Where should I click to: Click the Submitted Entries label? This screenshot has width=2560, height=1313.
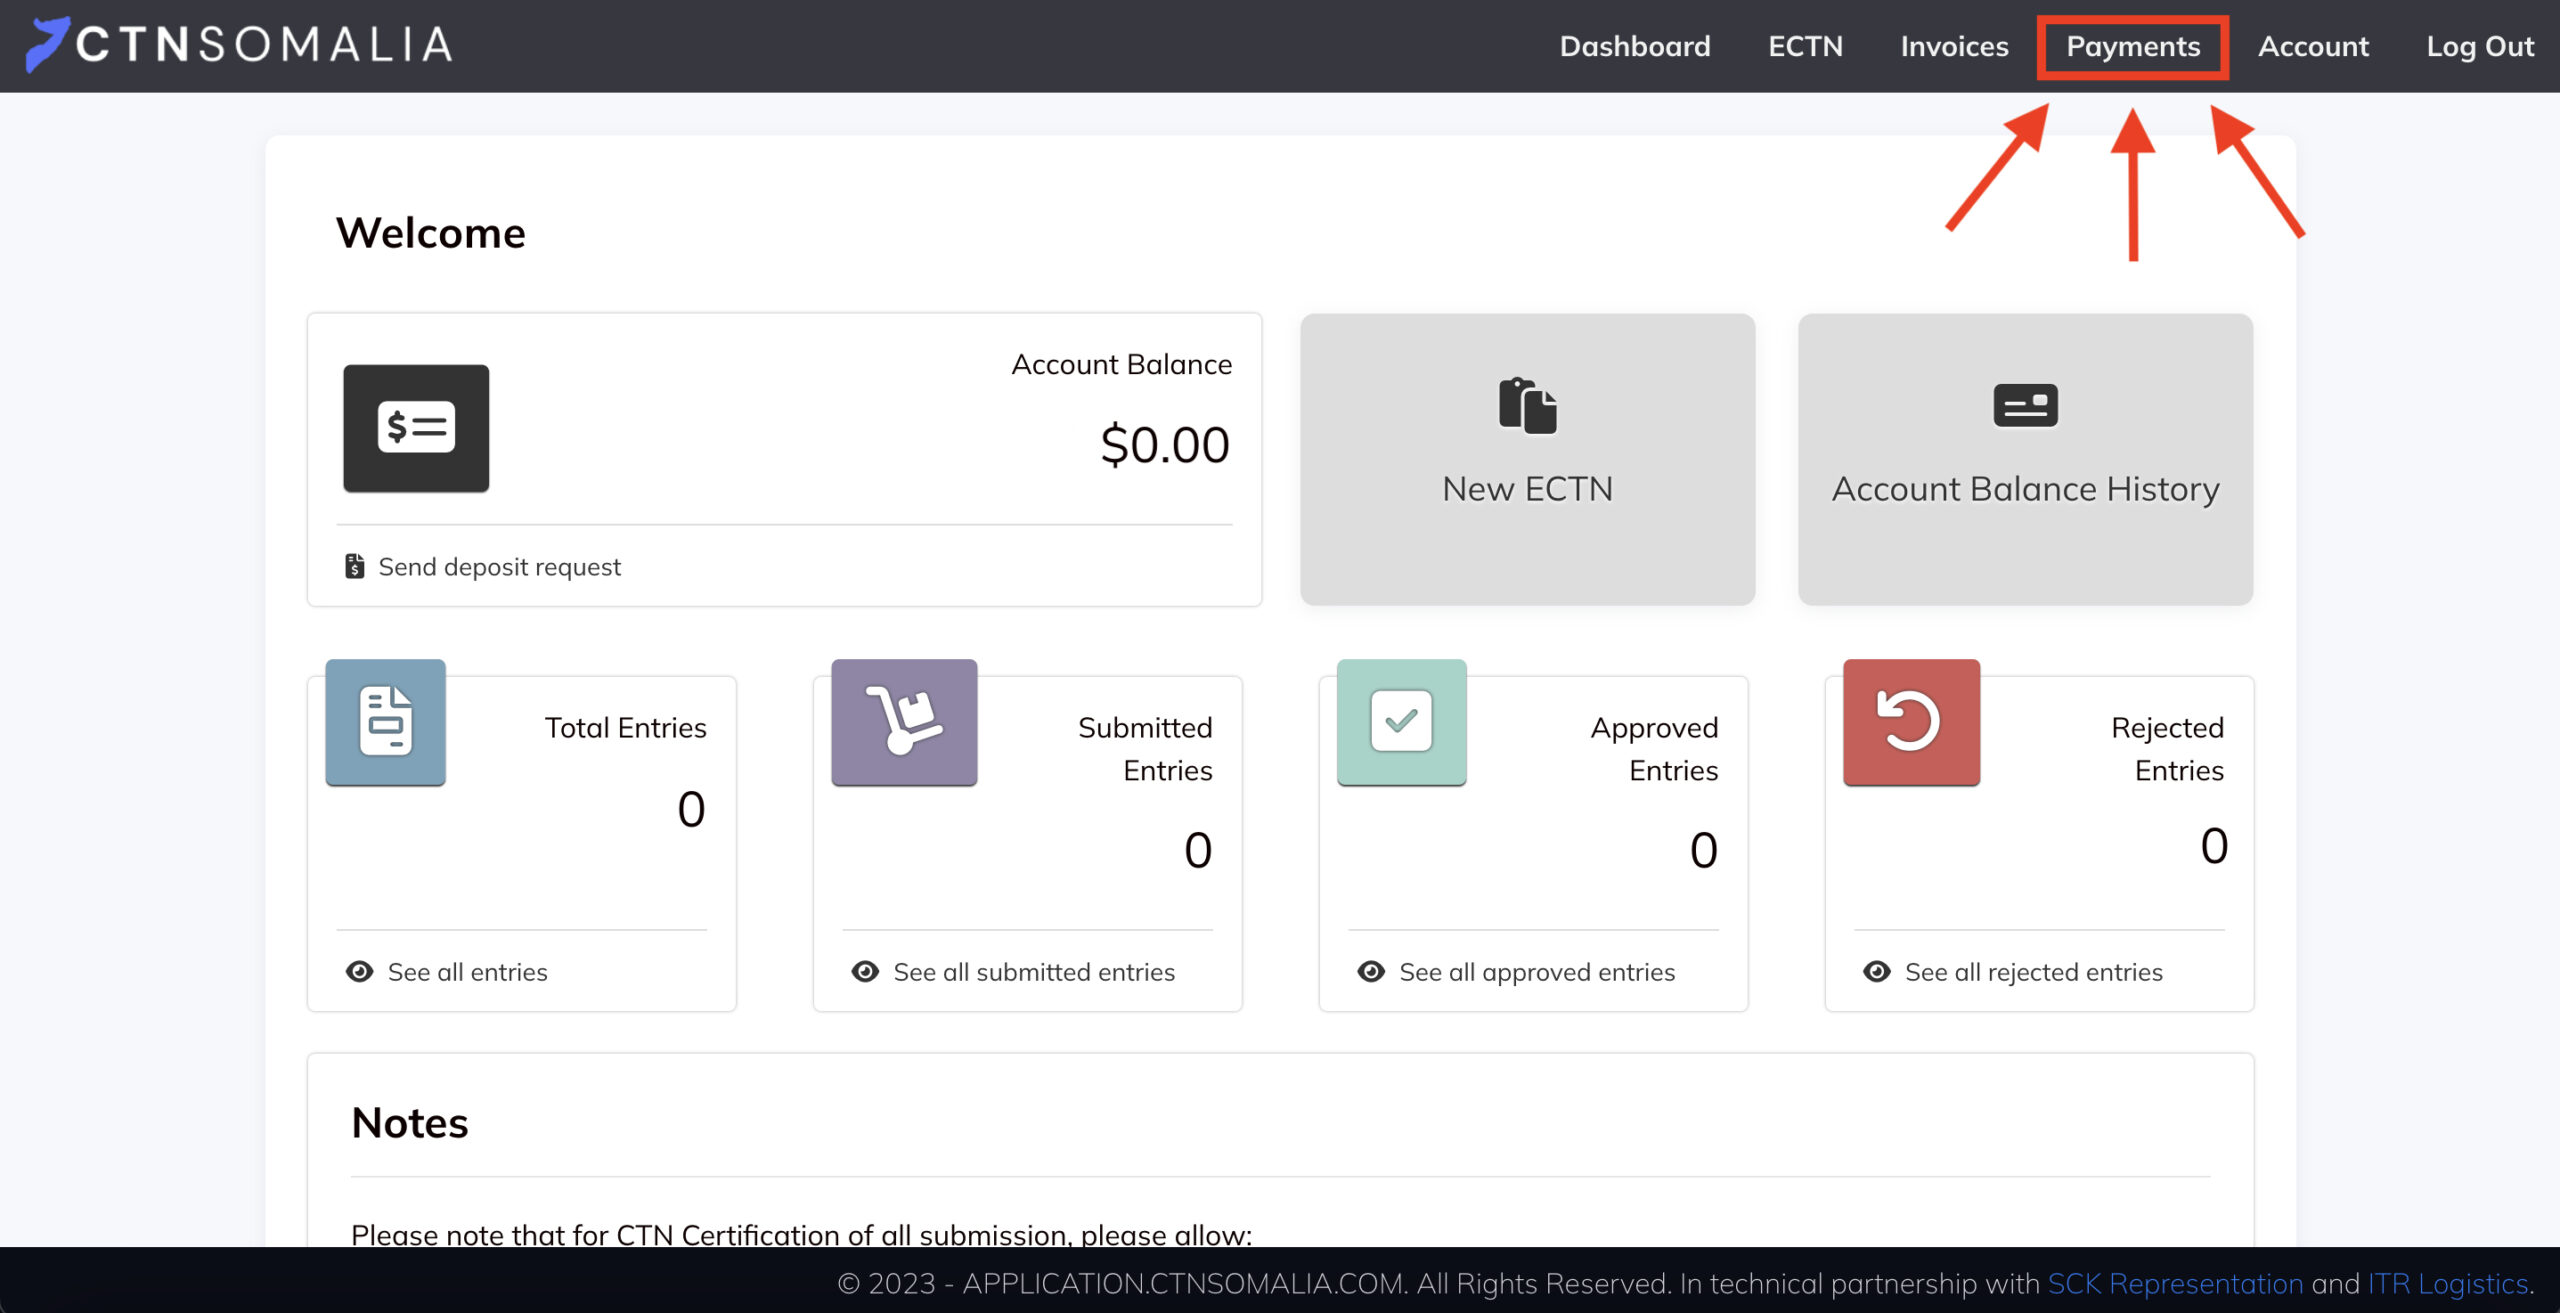[x=1145, y=749]
